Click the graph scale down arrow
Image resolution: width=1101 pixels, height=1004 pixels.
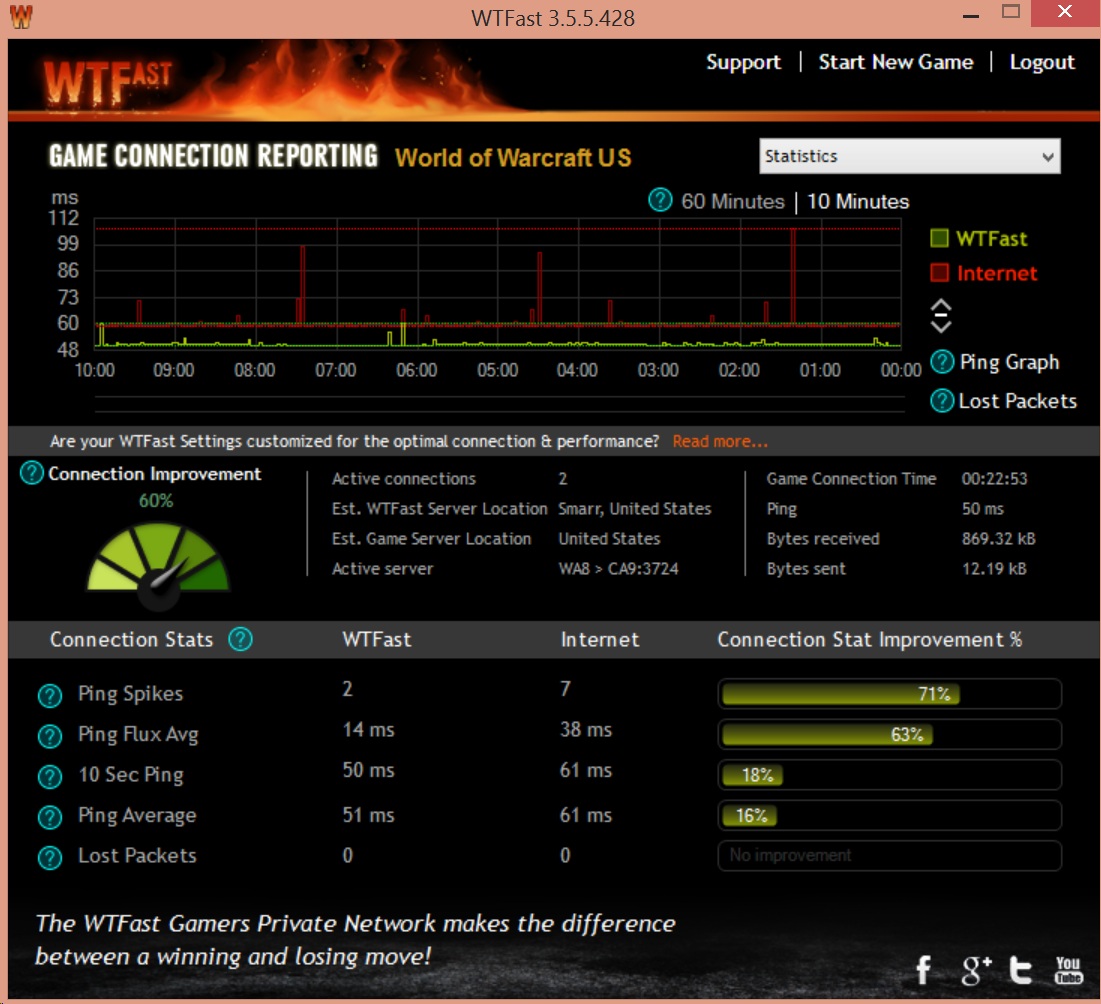941,325
